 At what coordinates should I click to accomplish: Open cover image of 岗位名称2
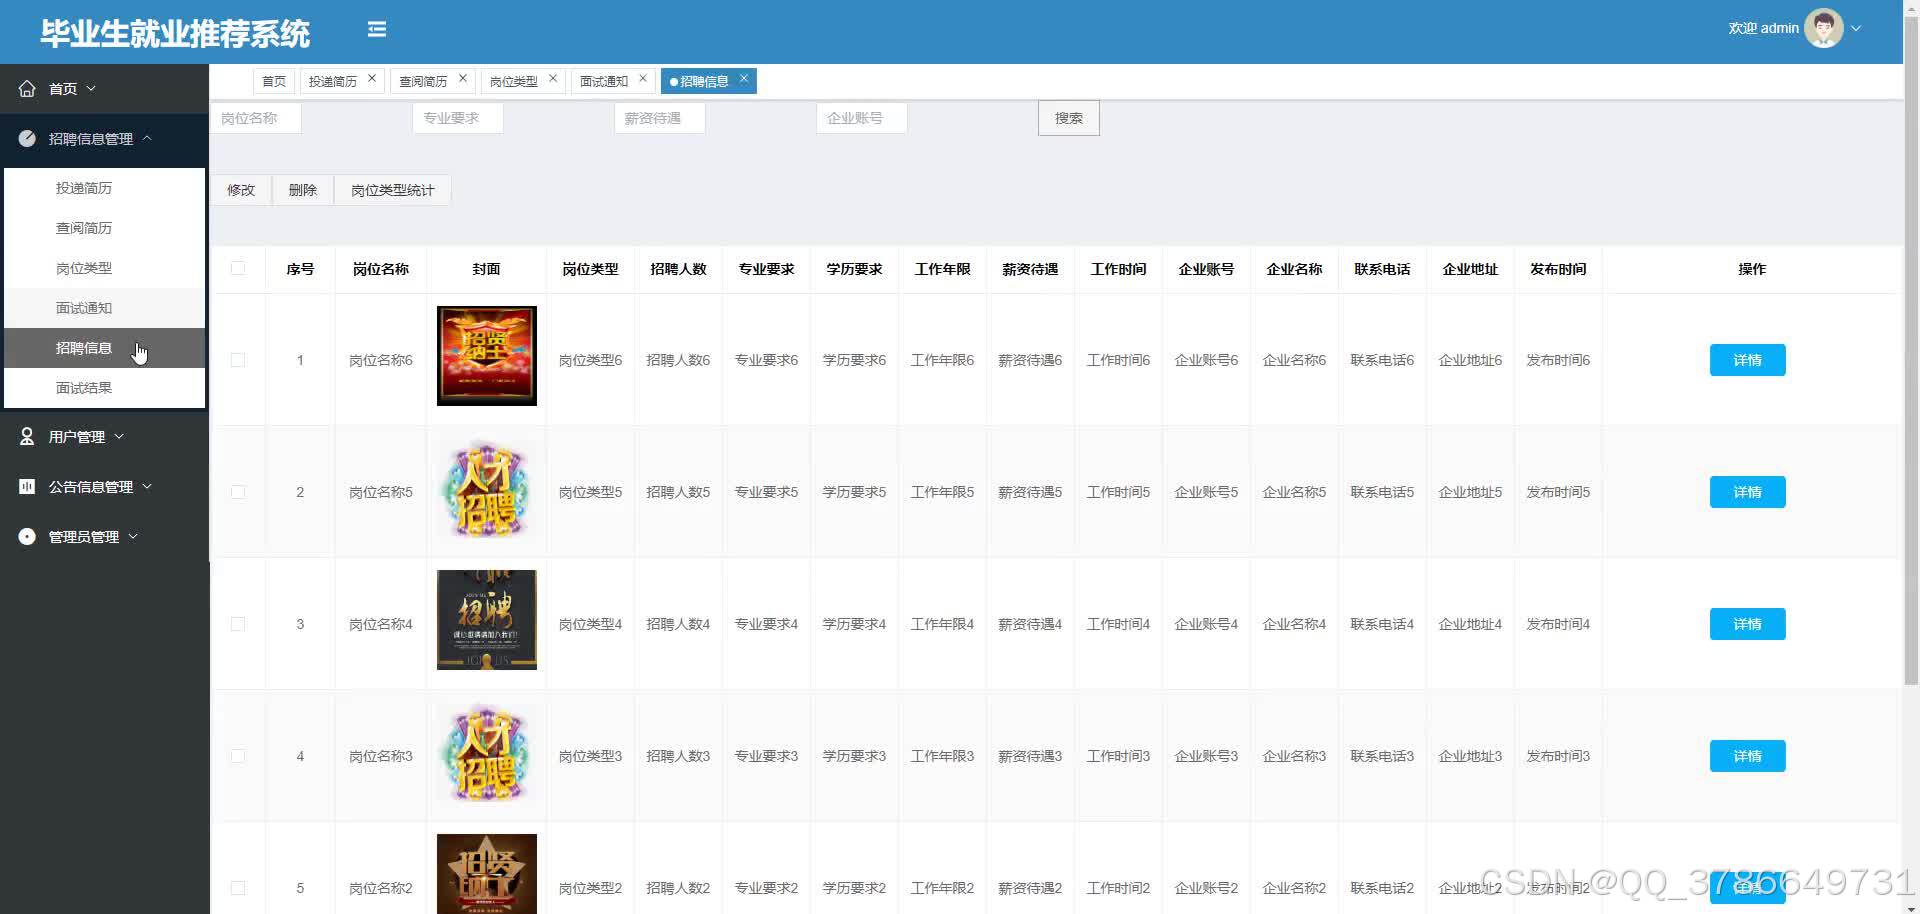point(487,874)
